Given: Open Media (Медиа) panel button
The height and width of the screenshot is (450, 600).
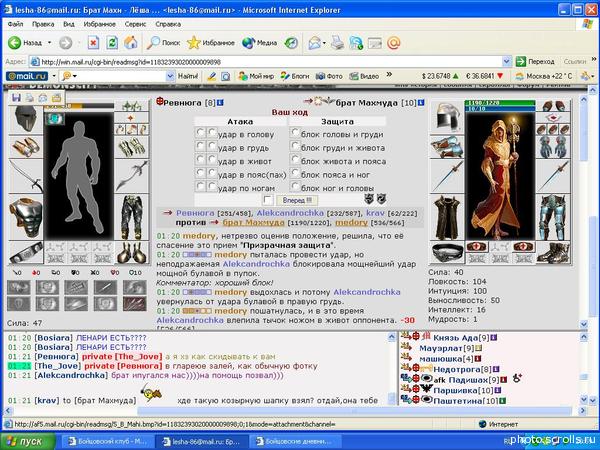Looking at the screenshot, I should 259,42.
